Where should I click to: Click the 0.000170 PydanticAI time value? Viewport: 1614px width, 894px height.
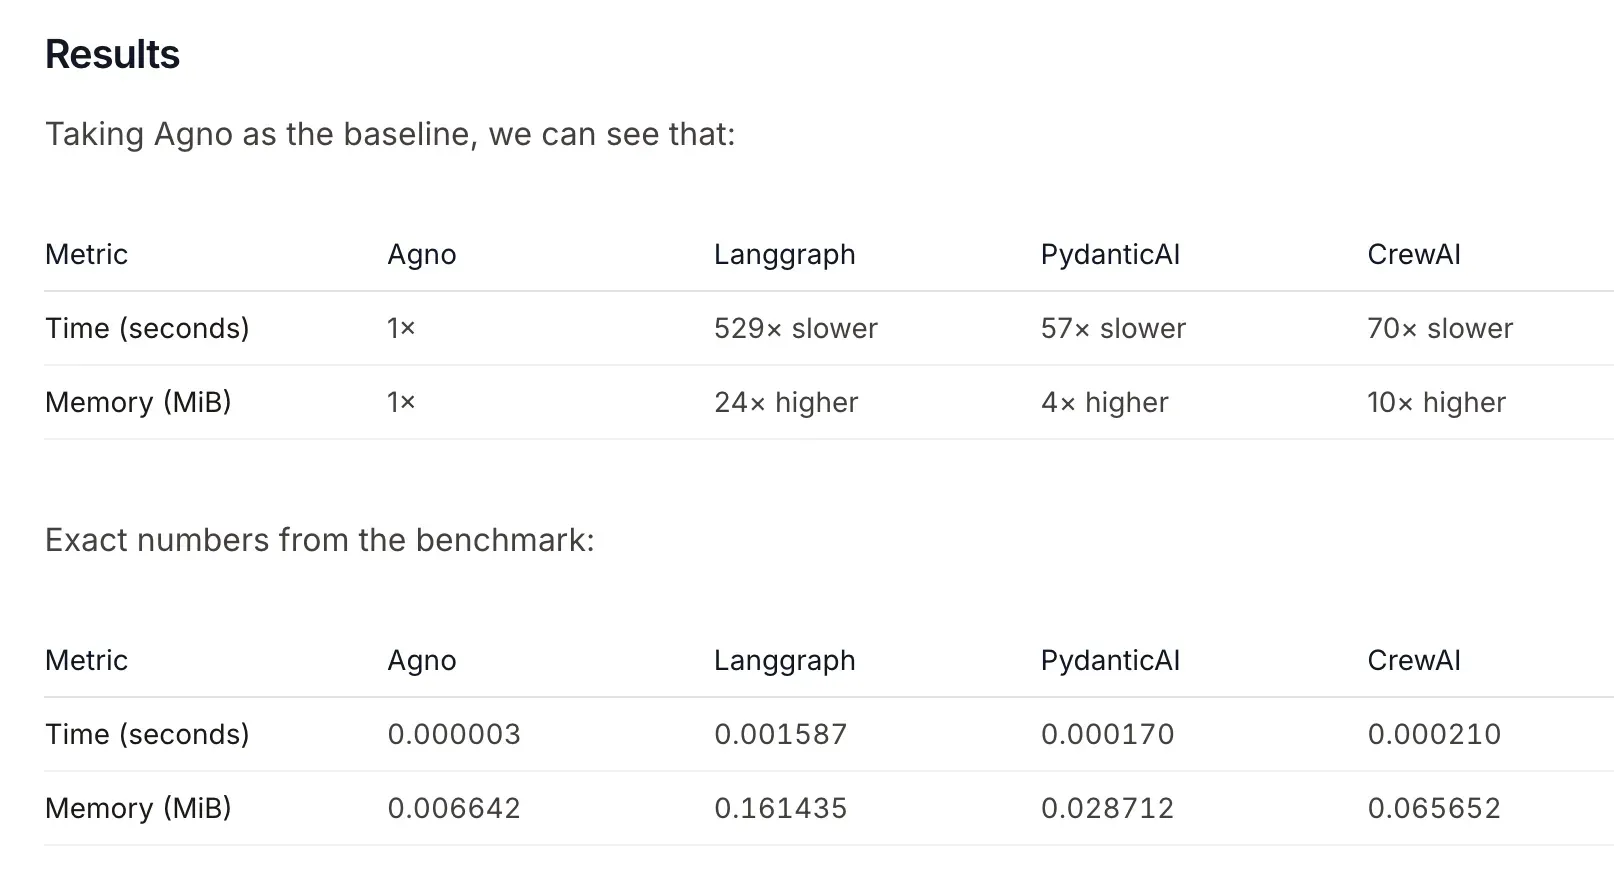tap(1107, 734)
